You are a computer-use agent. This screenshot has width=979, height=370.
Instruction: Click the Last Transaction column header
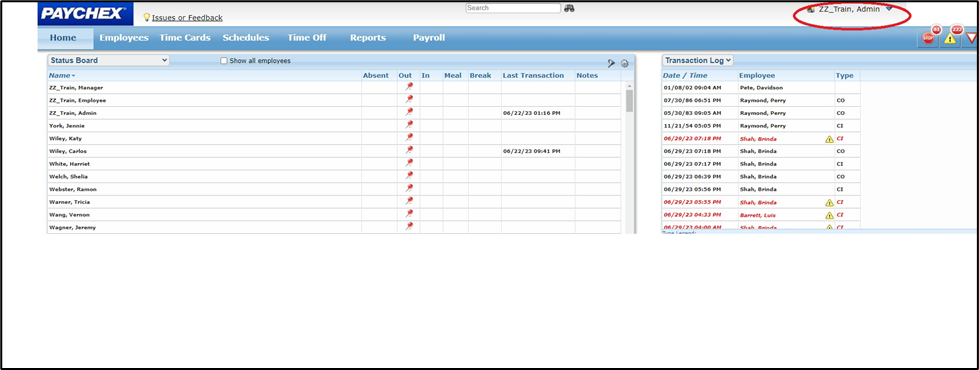coord(533,75)
